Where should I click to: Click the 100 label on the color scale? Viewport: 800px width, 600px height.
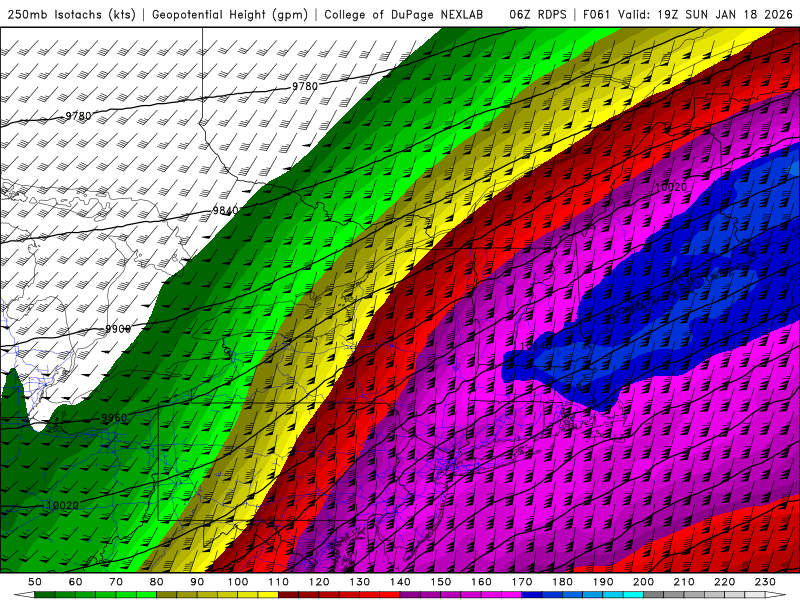click(238, 582)
